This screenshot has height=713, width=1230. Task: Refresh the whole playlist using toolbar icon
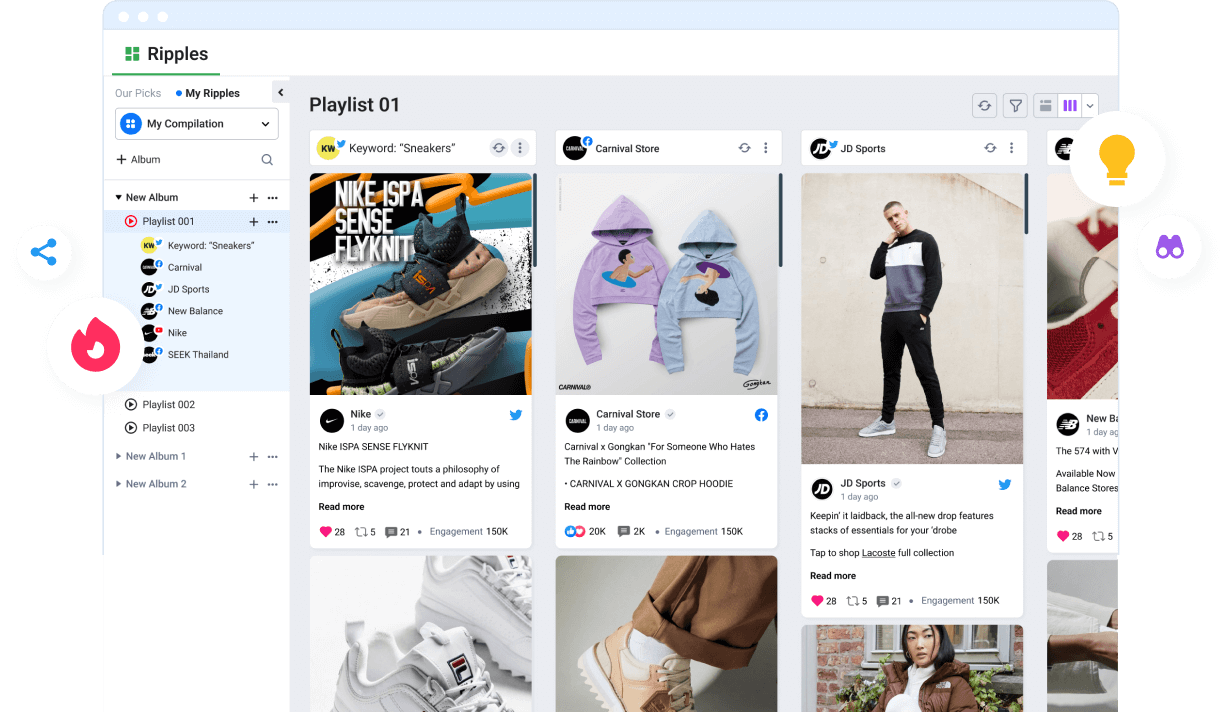click(984, 106)
